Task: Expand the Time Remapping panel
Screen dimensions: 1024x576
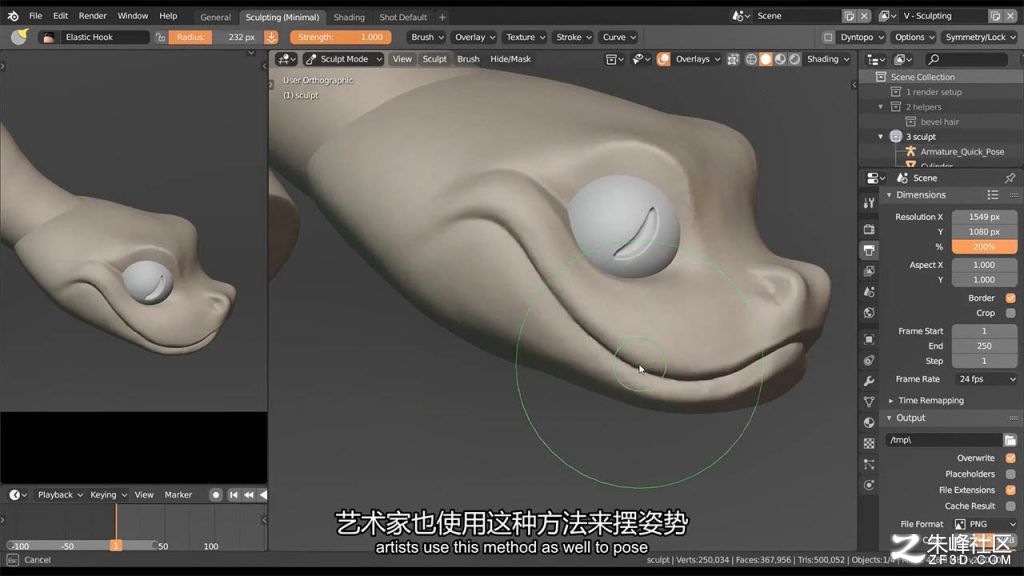Action: point(930,400)
